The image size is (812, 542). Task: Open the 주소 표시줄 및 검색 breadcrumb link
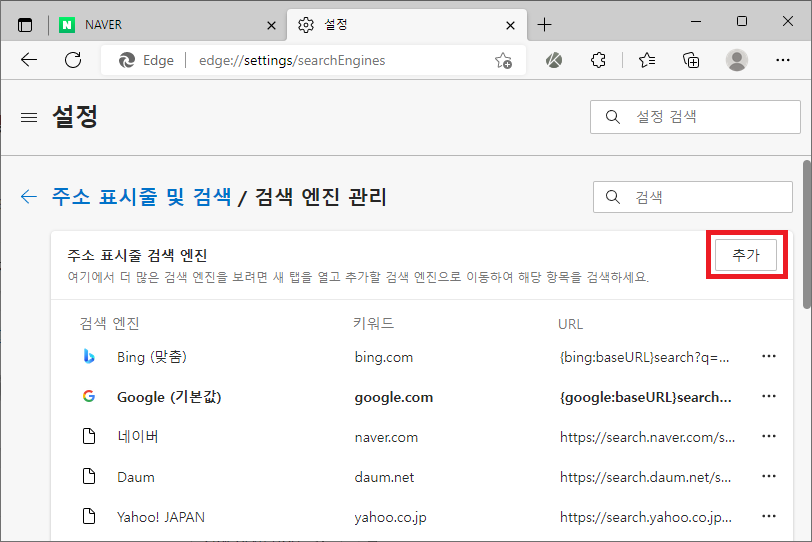pos(141,197)
